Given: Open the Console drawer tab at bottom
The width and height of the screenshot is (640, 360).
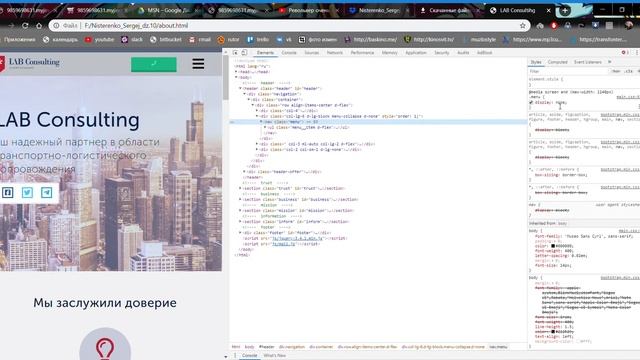Looking at the screenshot, I should (249, 356).
